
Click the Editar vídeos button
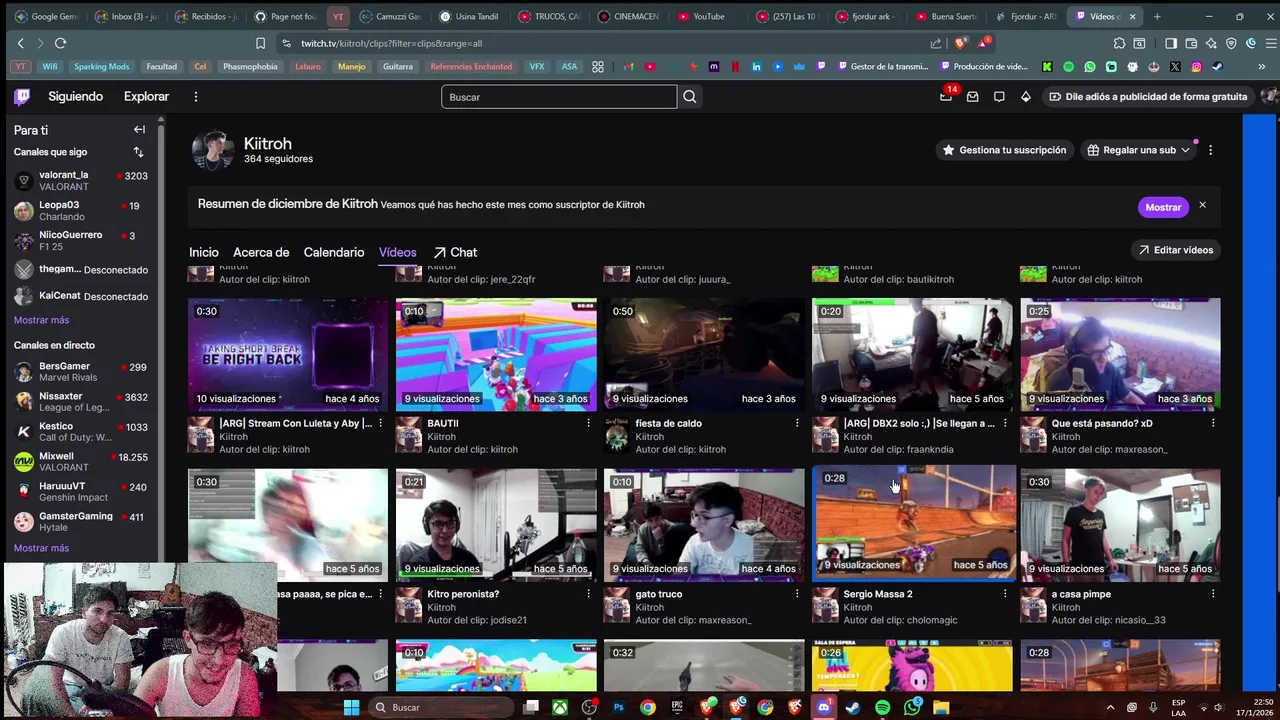pyautogui.click(x=1176, y=250)
